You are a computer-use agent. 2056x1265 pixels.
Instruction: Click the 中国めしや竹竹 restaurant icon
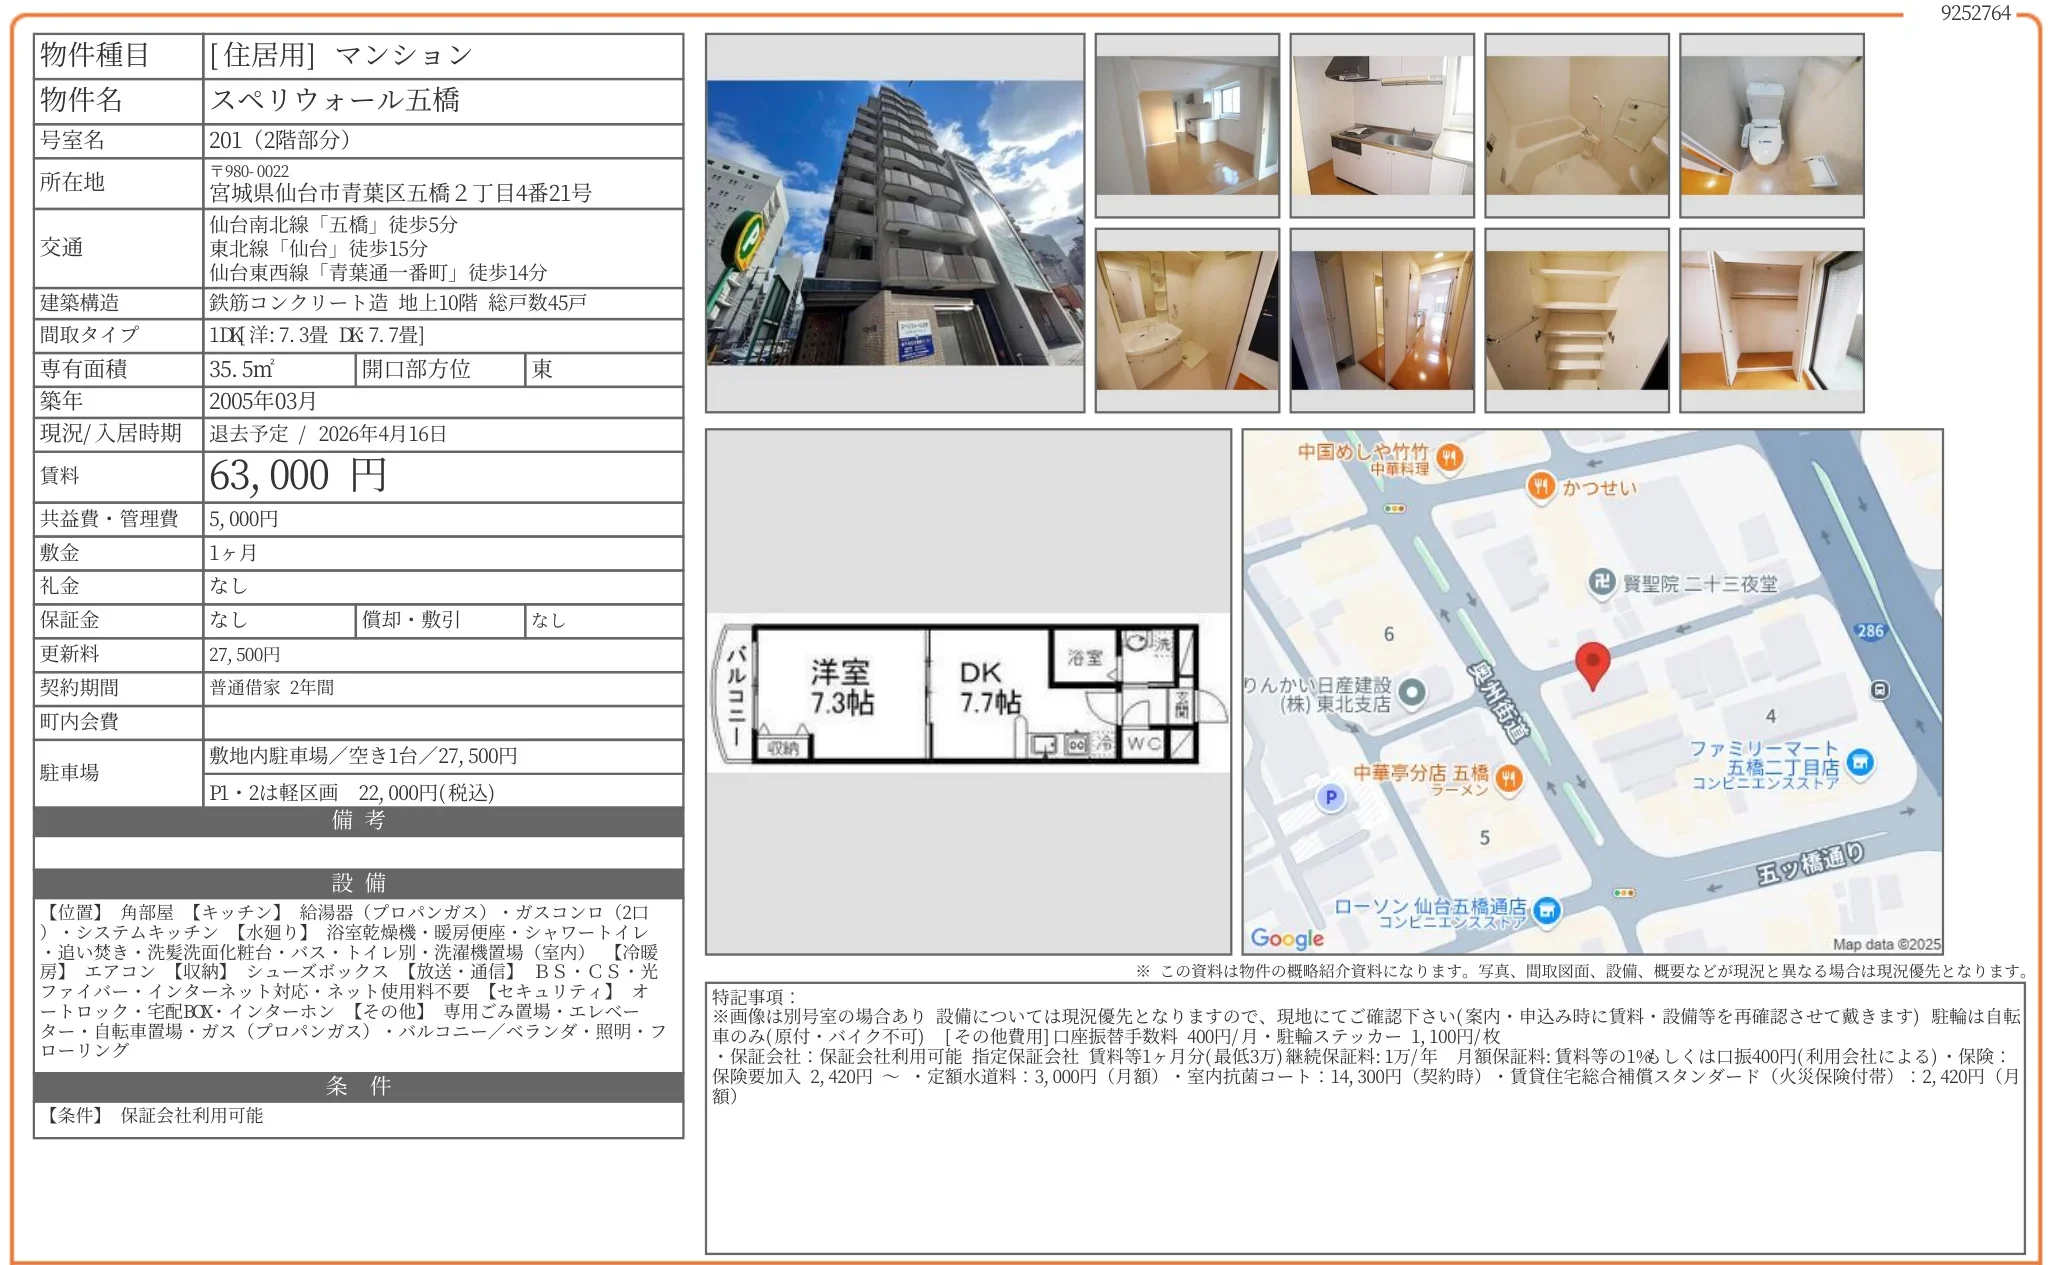[1449, 458]
